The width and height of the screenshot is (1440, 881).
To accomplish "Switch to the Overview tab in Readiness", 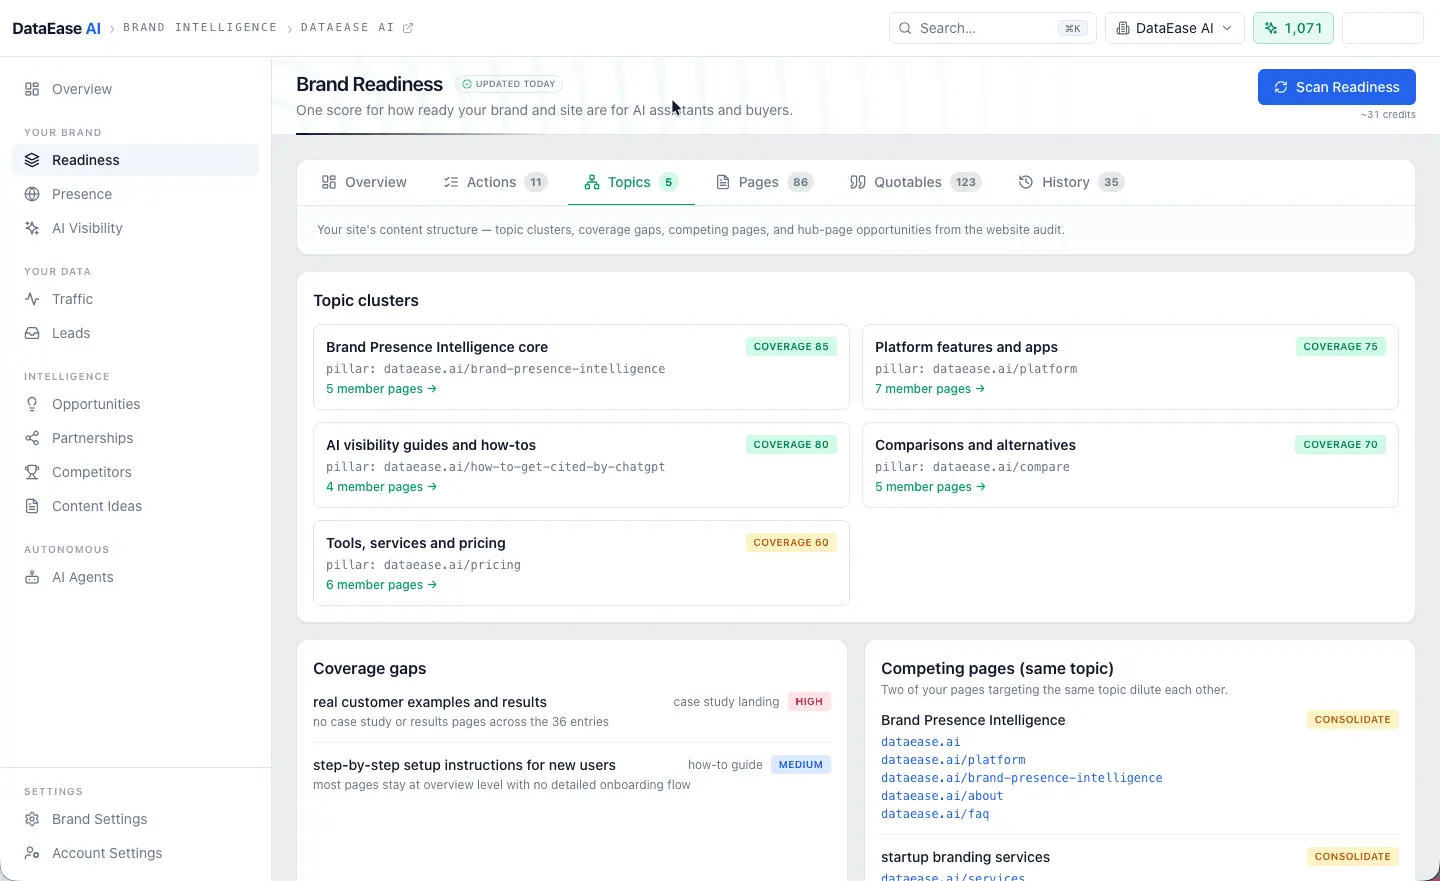I will tap(364, 182).
